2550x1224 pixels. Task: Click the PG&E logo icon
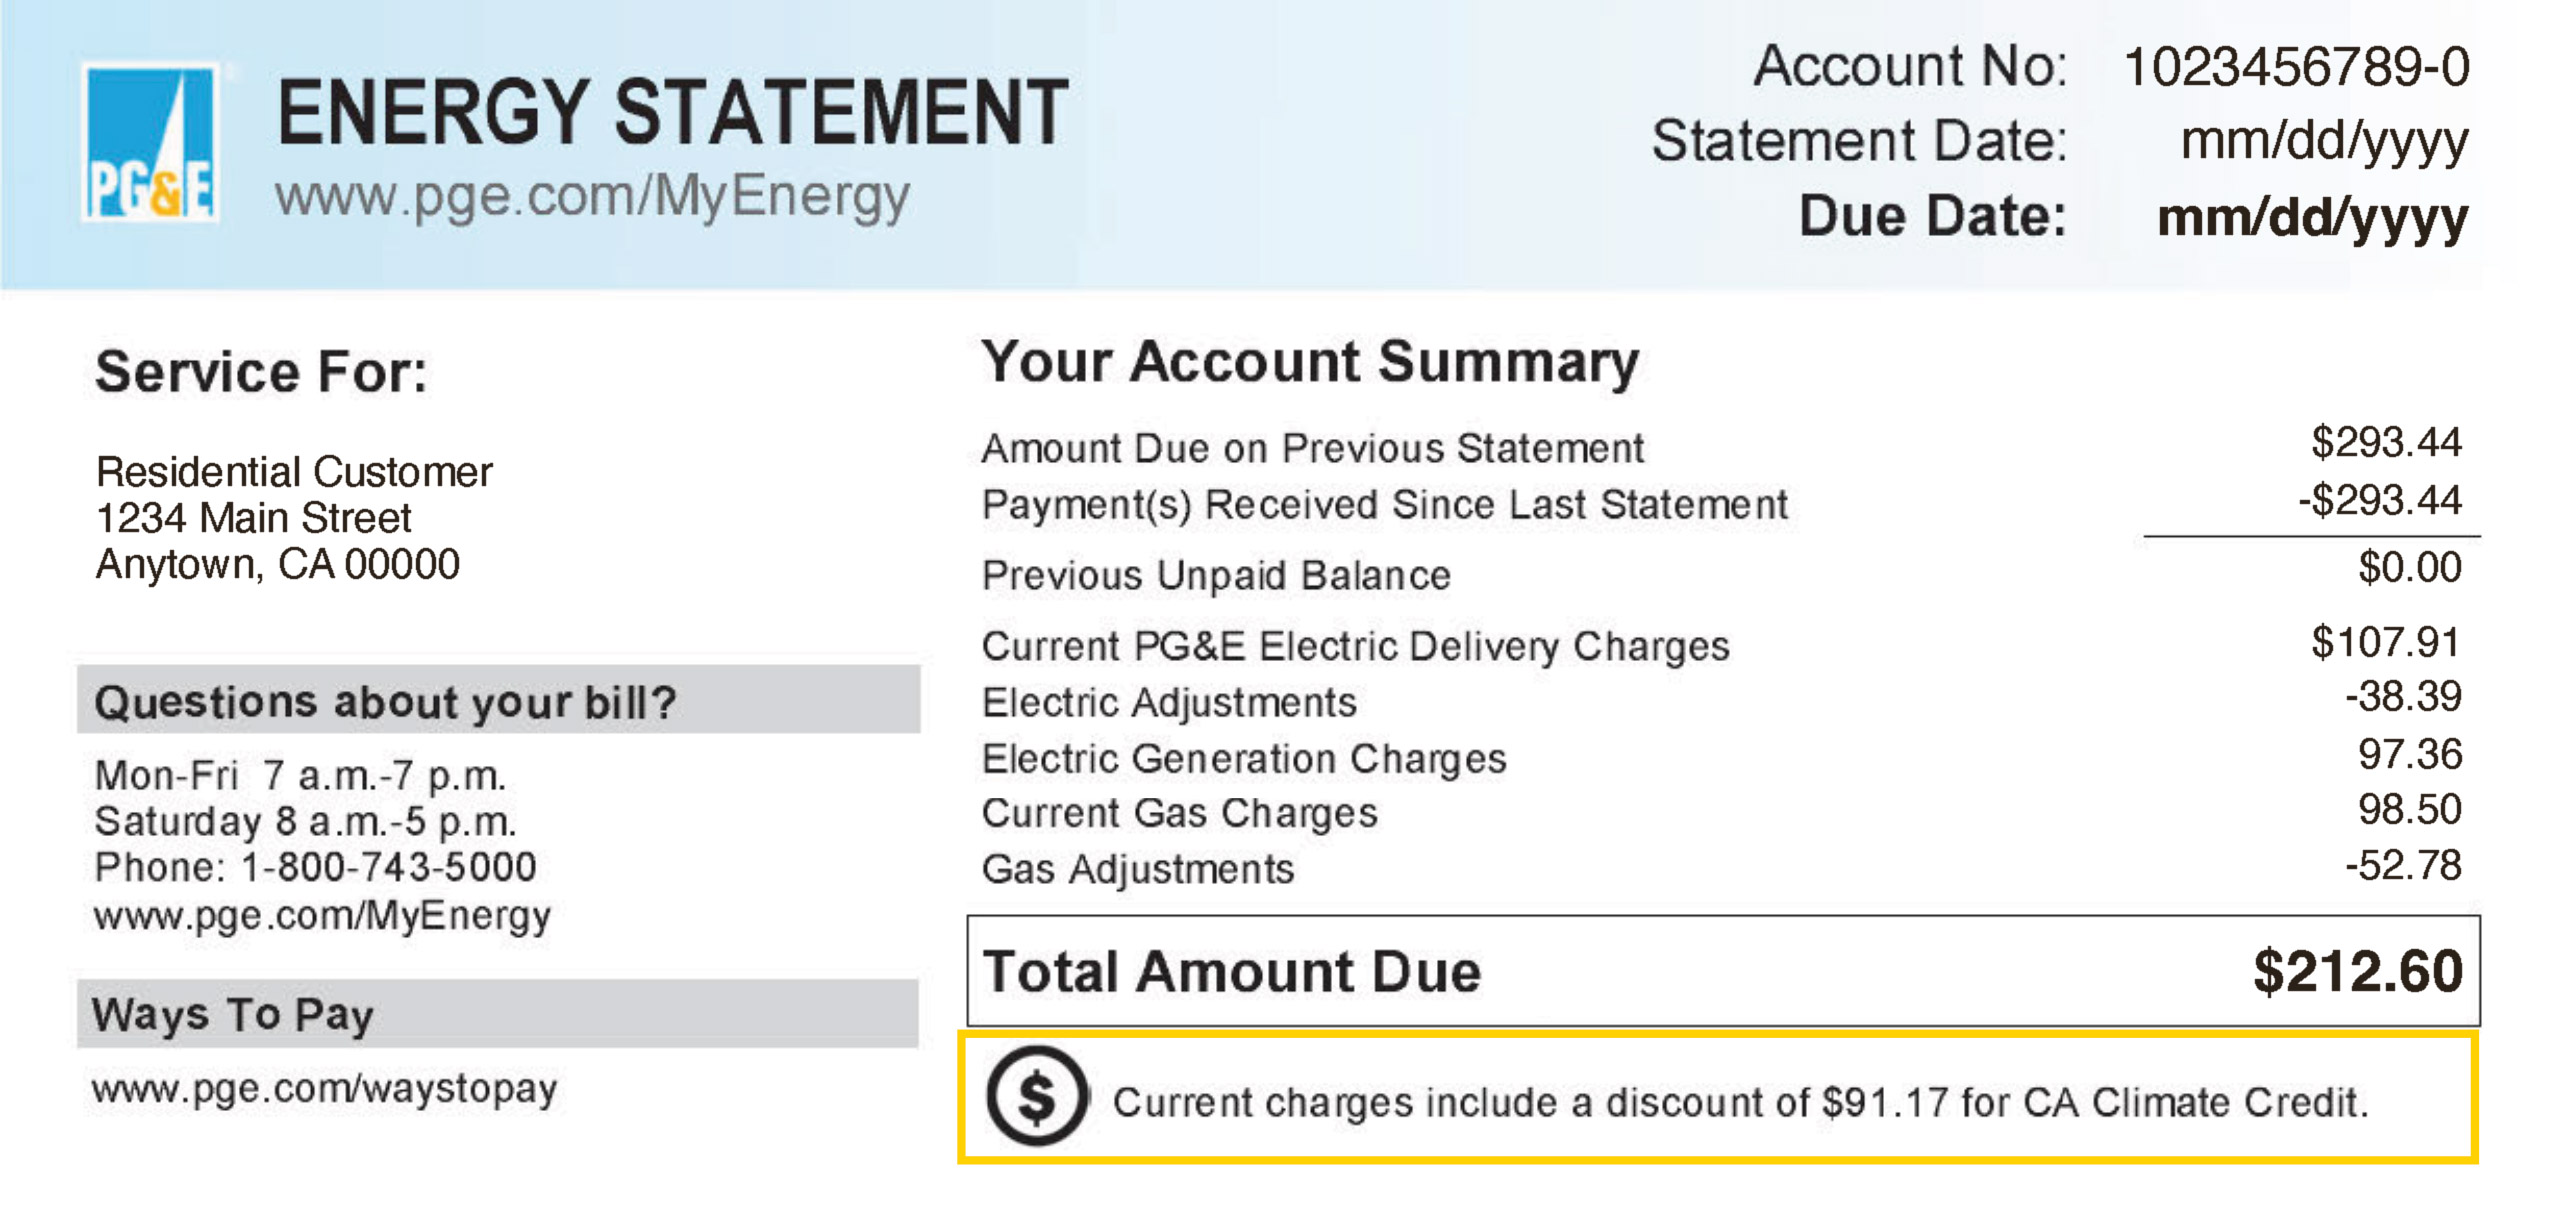coord(150,142)
